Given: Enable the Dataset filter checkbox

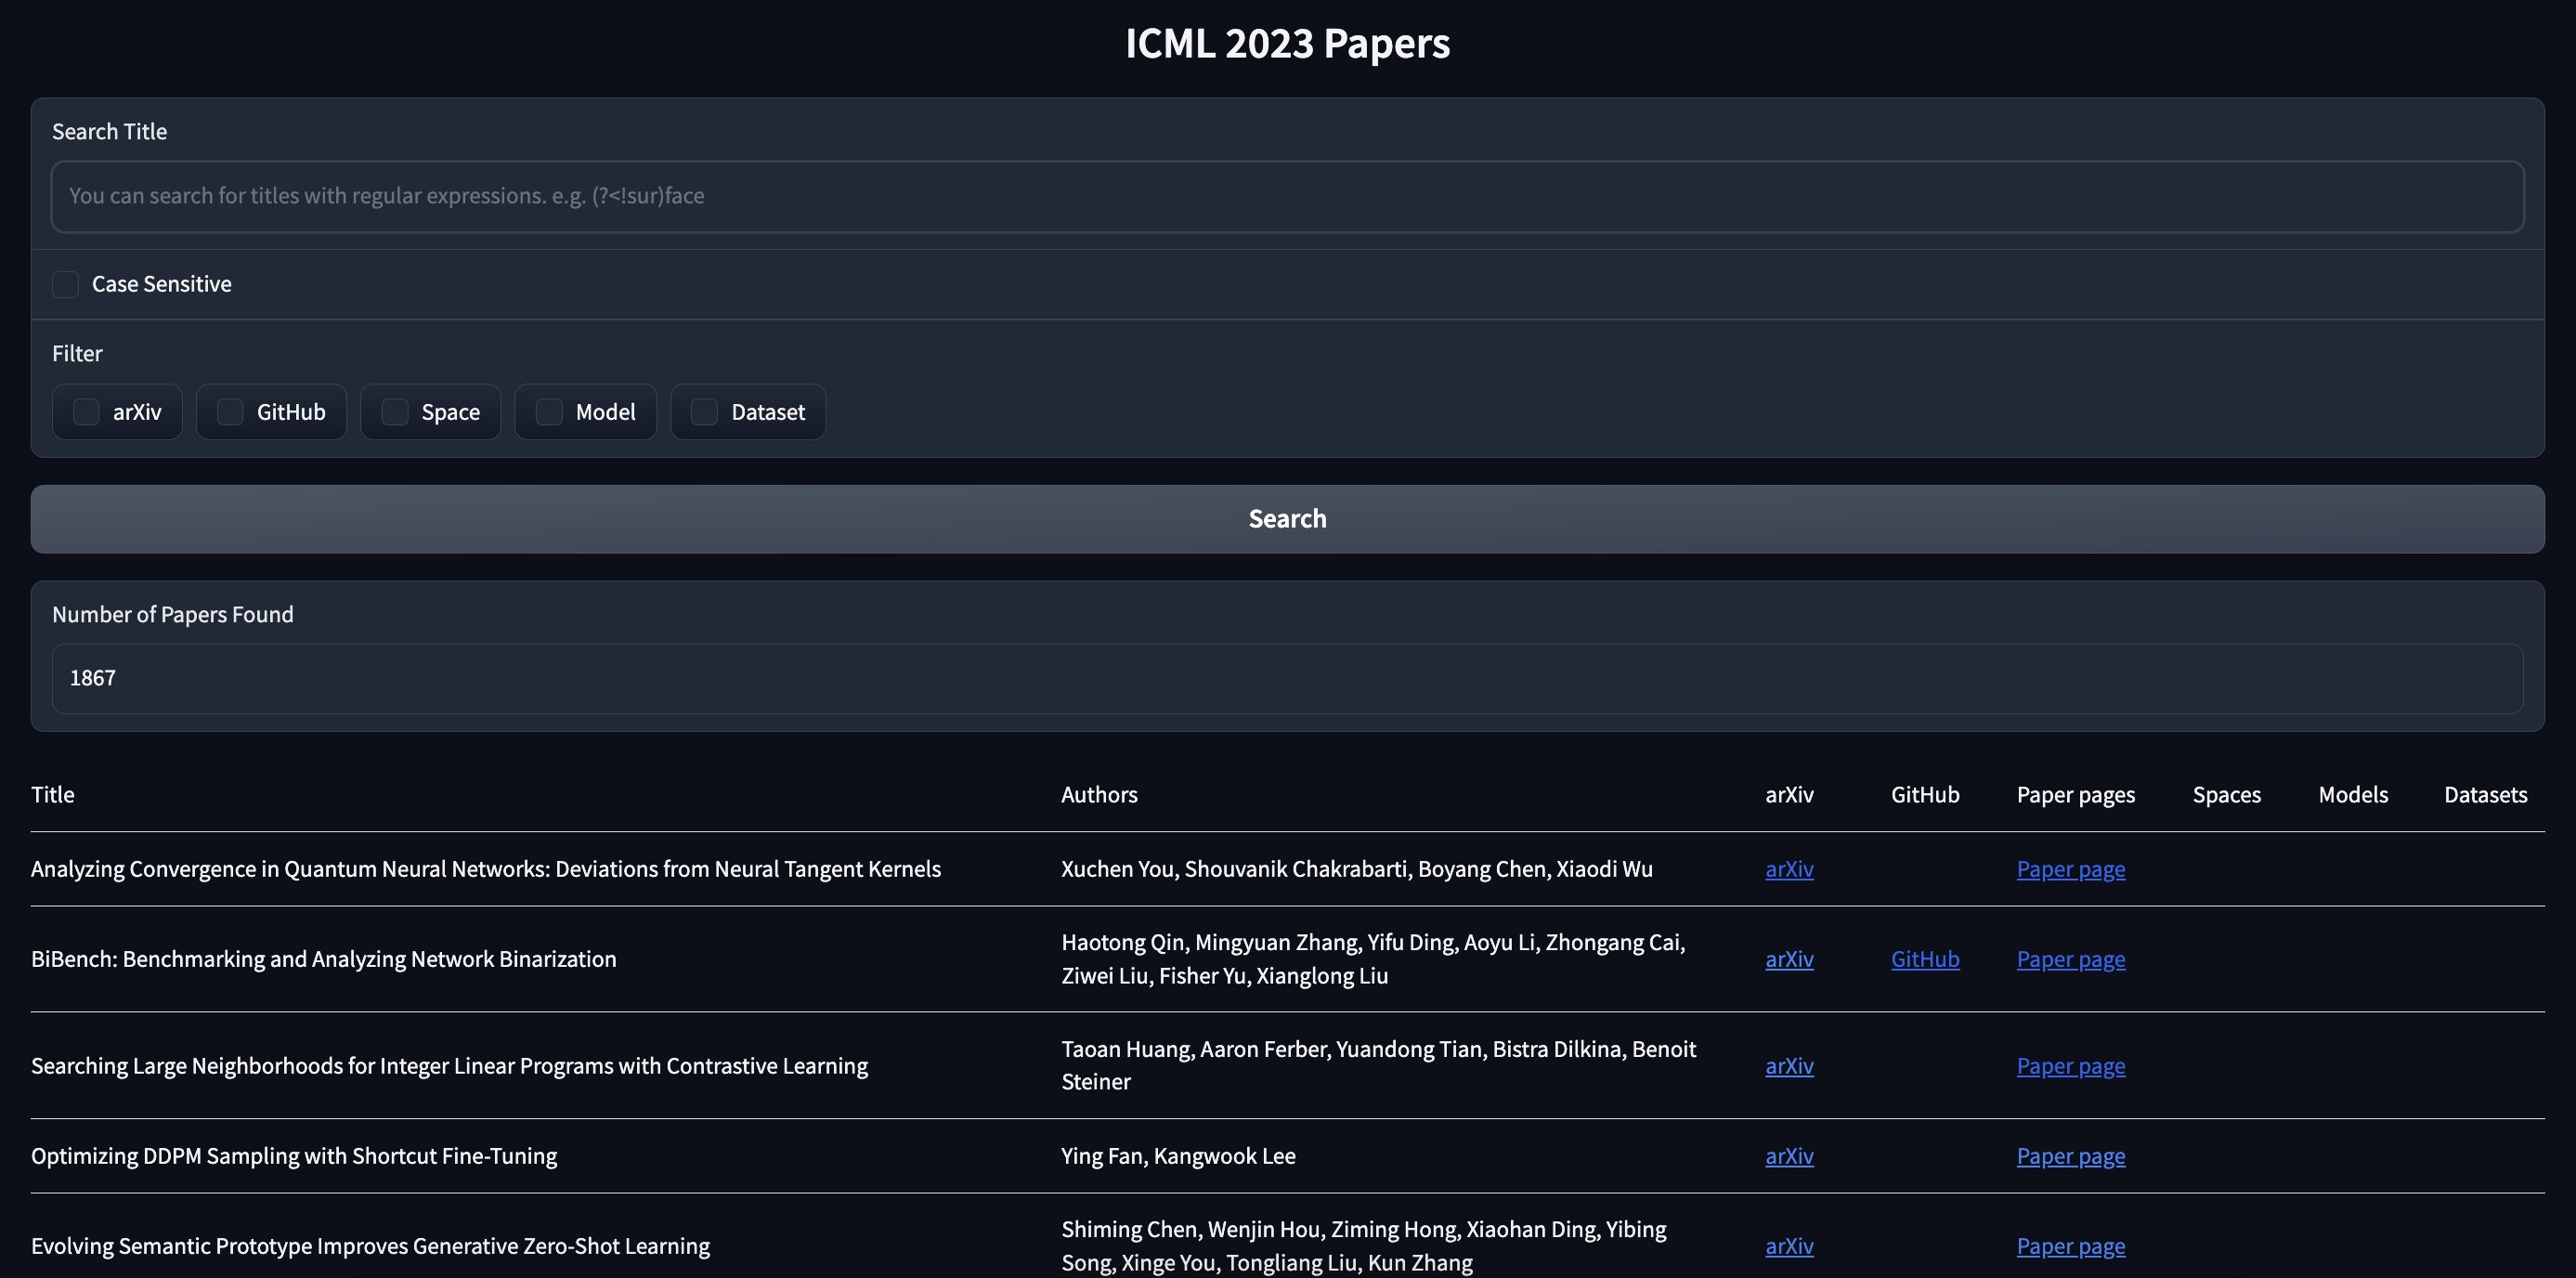Looking at the screenshot, I should pyautogui.click(x=703, y=411).
